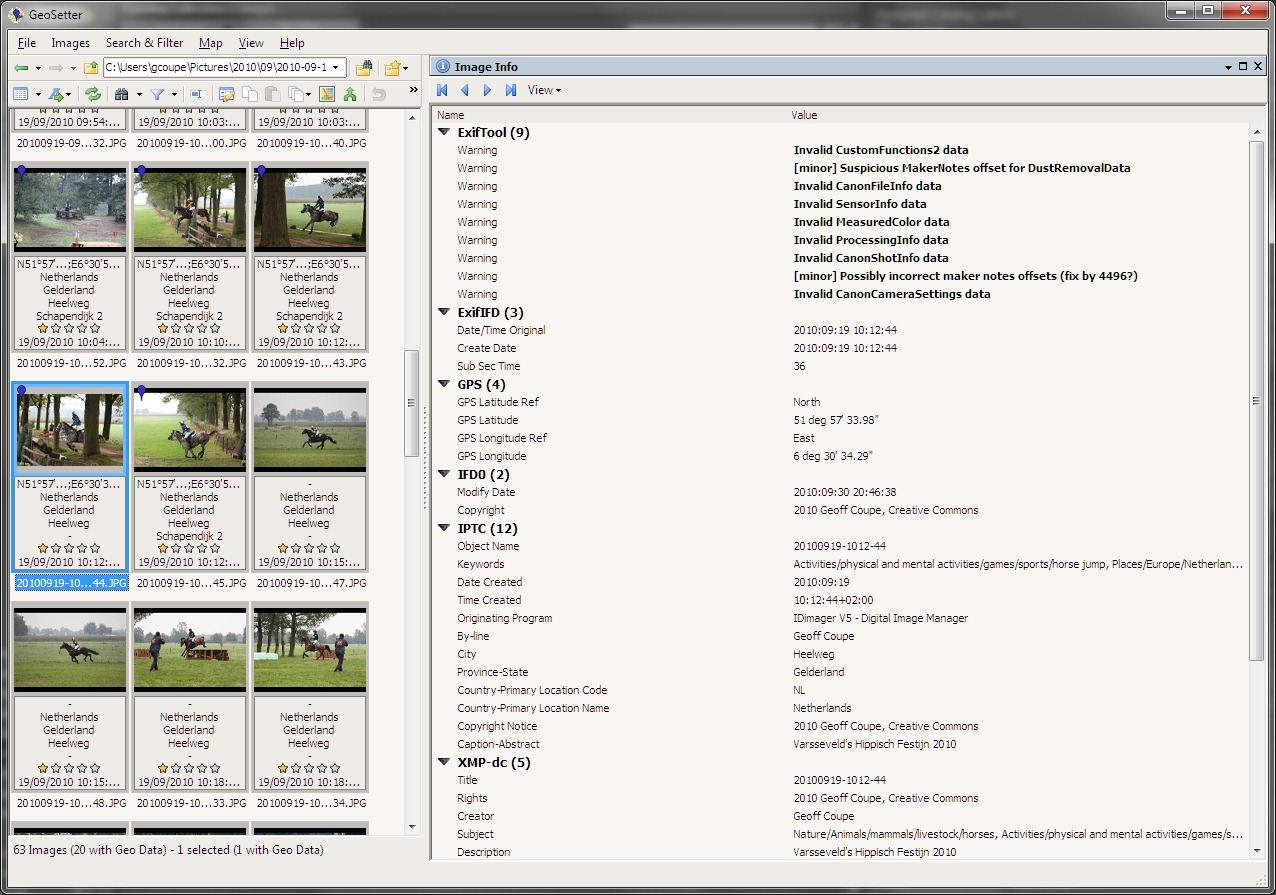Click the green back navigation arrow

[21, 68]
